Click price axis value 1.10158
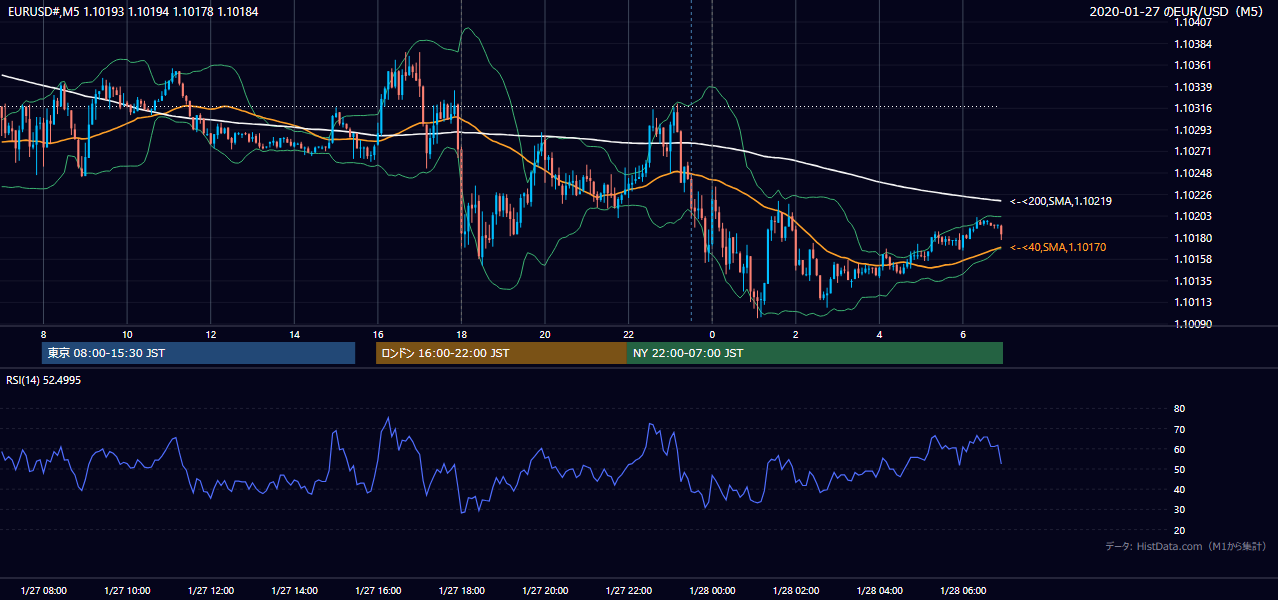The width and height of the screenshot is (1278, 600). click(1193, 259)
